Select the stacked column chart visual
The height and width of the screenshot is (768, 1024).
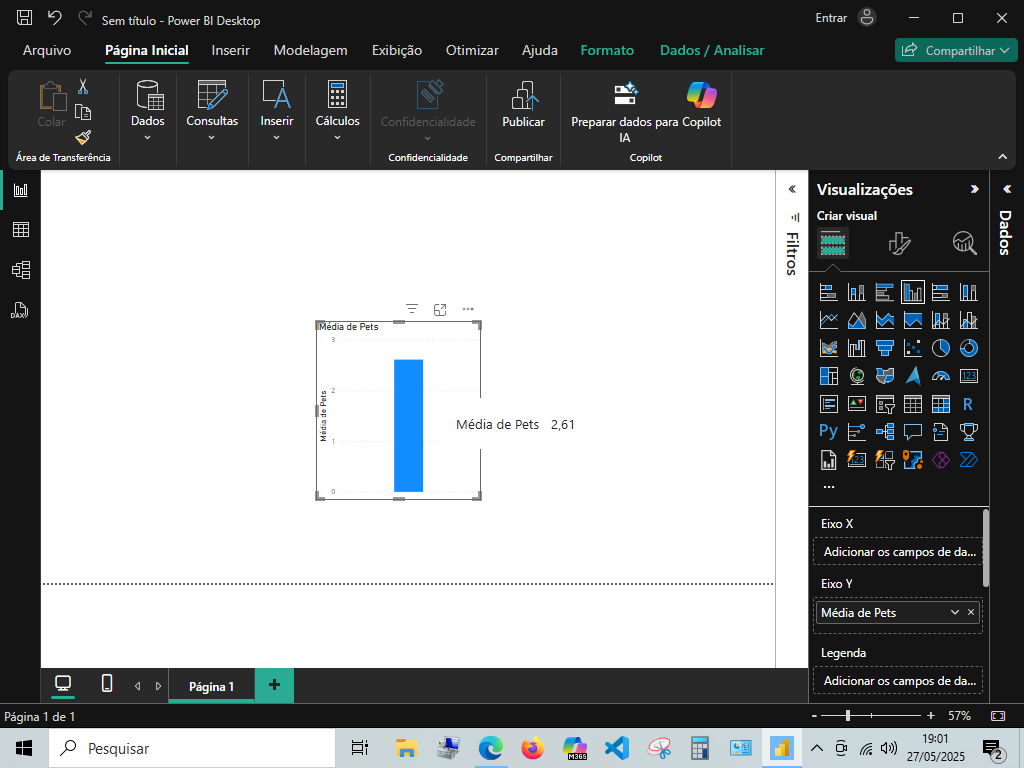point(857,292)
